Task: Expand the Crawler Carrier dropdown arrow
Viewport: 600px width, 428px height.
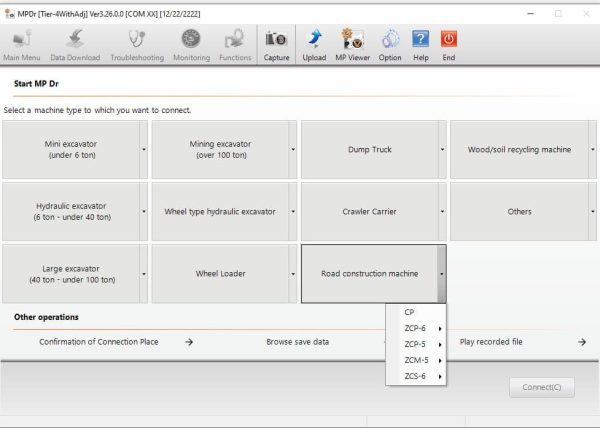Action: pyautogui.click(x=442, y=212)
